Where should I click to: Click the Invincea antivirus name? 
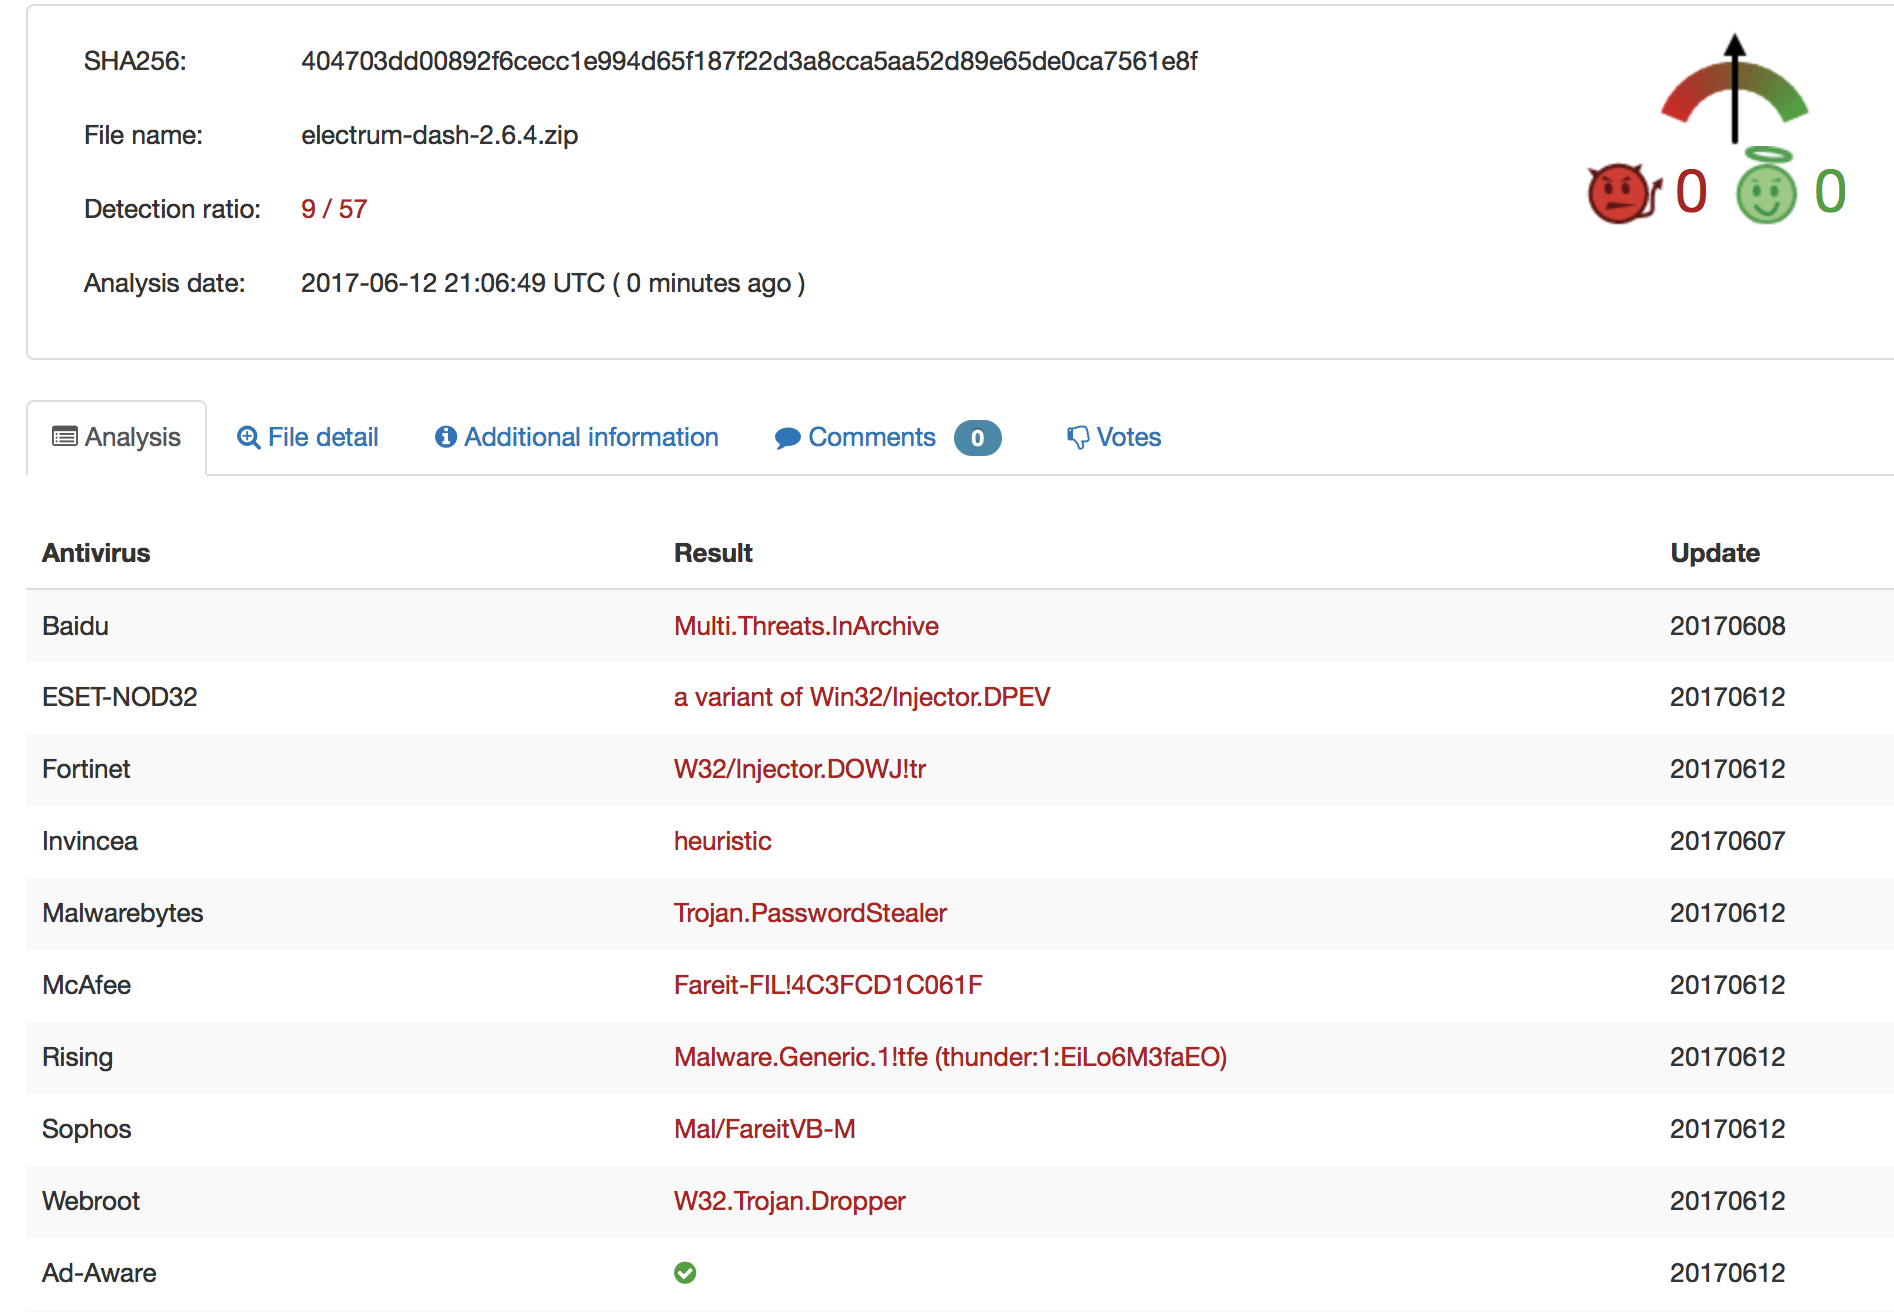pyautogui.click(x=90, y=841)
